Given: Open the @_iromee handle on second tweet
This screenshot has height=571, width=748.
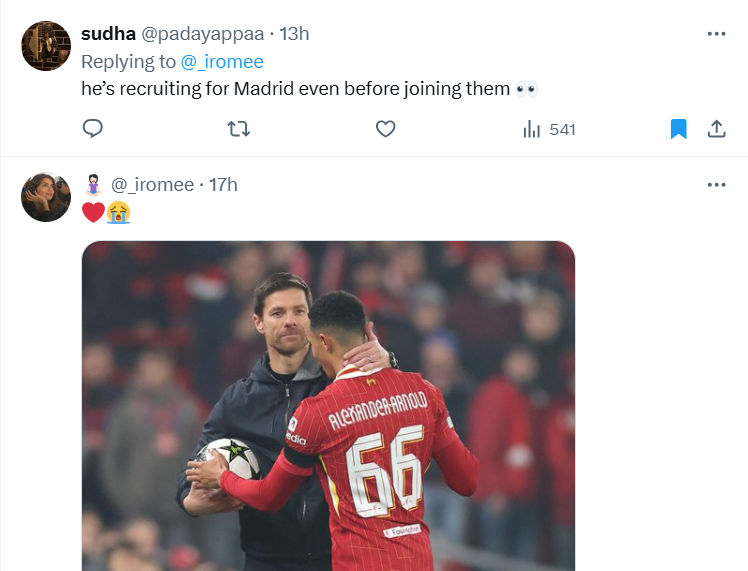Looking at the screenshot, I should (153, 185).
